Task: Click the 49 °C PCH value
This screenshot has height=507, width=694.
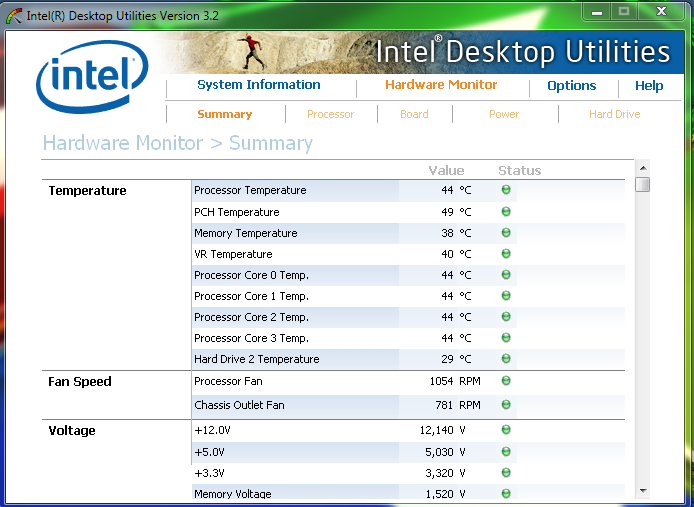Action: point(456,212)
